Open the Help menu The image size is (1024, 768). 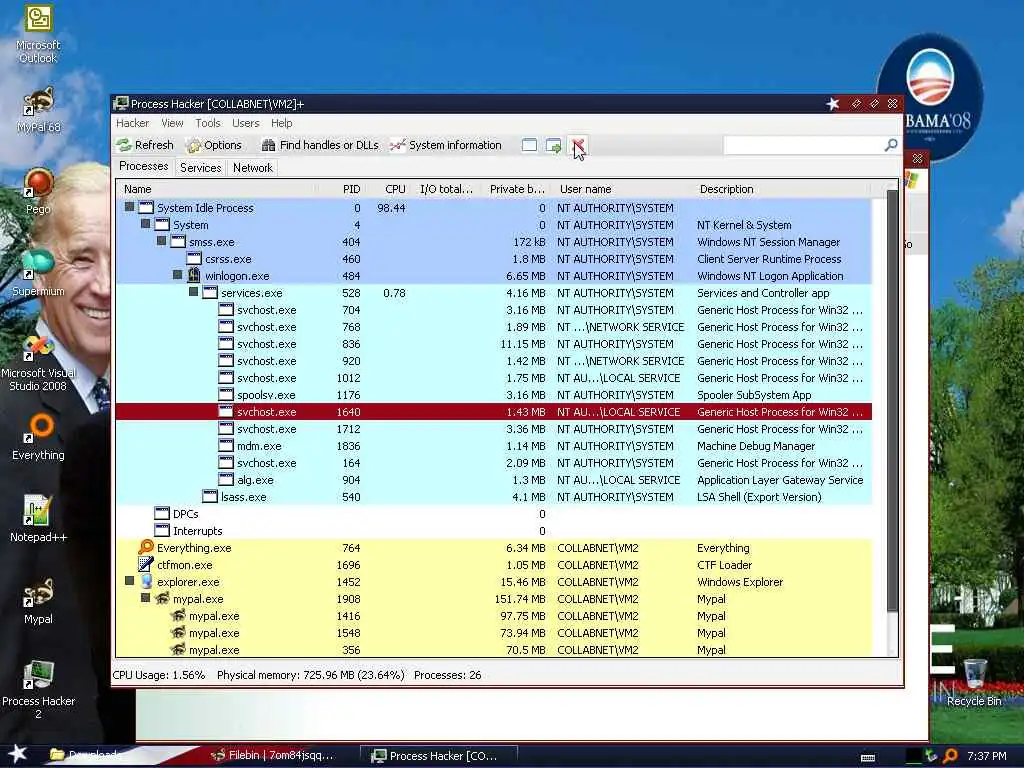(281, 123)
